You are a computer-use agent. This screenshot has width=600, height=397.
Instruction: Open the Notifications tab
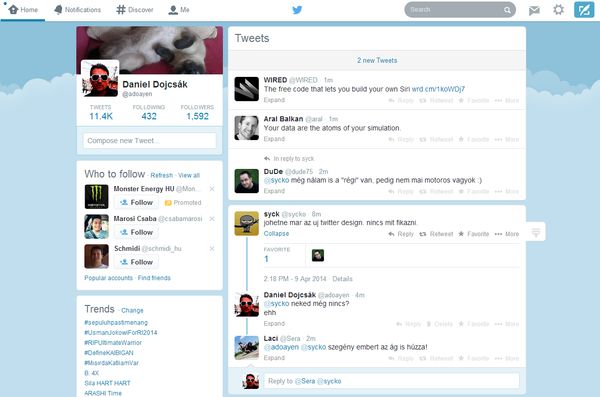point(78,10)
